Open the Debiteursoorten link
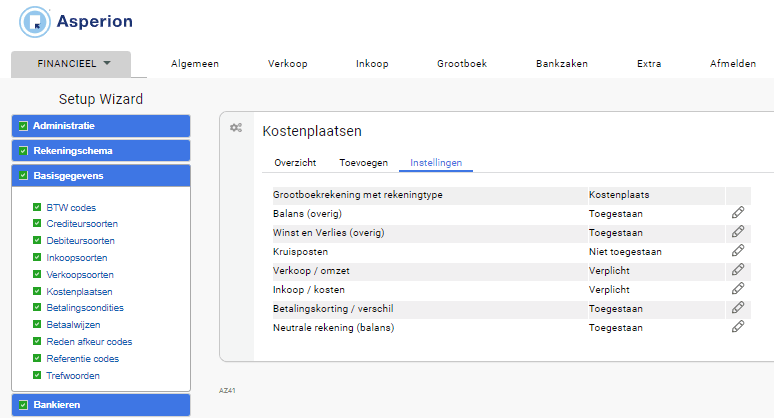The image size is (774, 418). (x=80, y=241)
